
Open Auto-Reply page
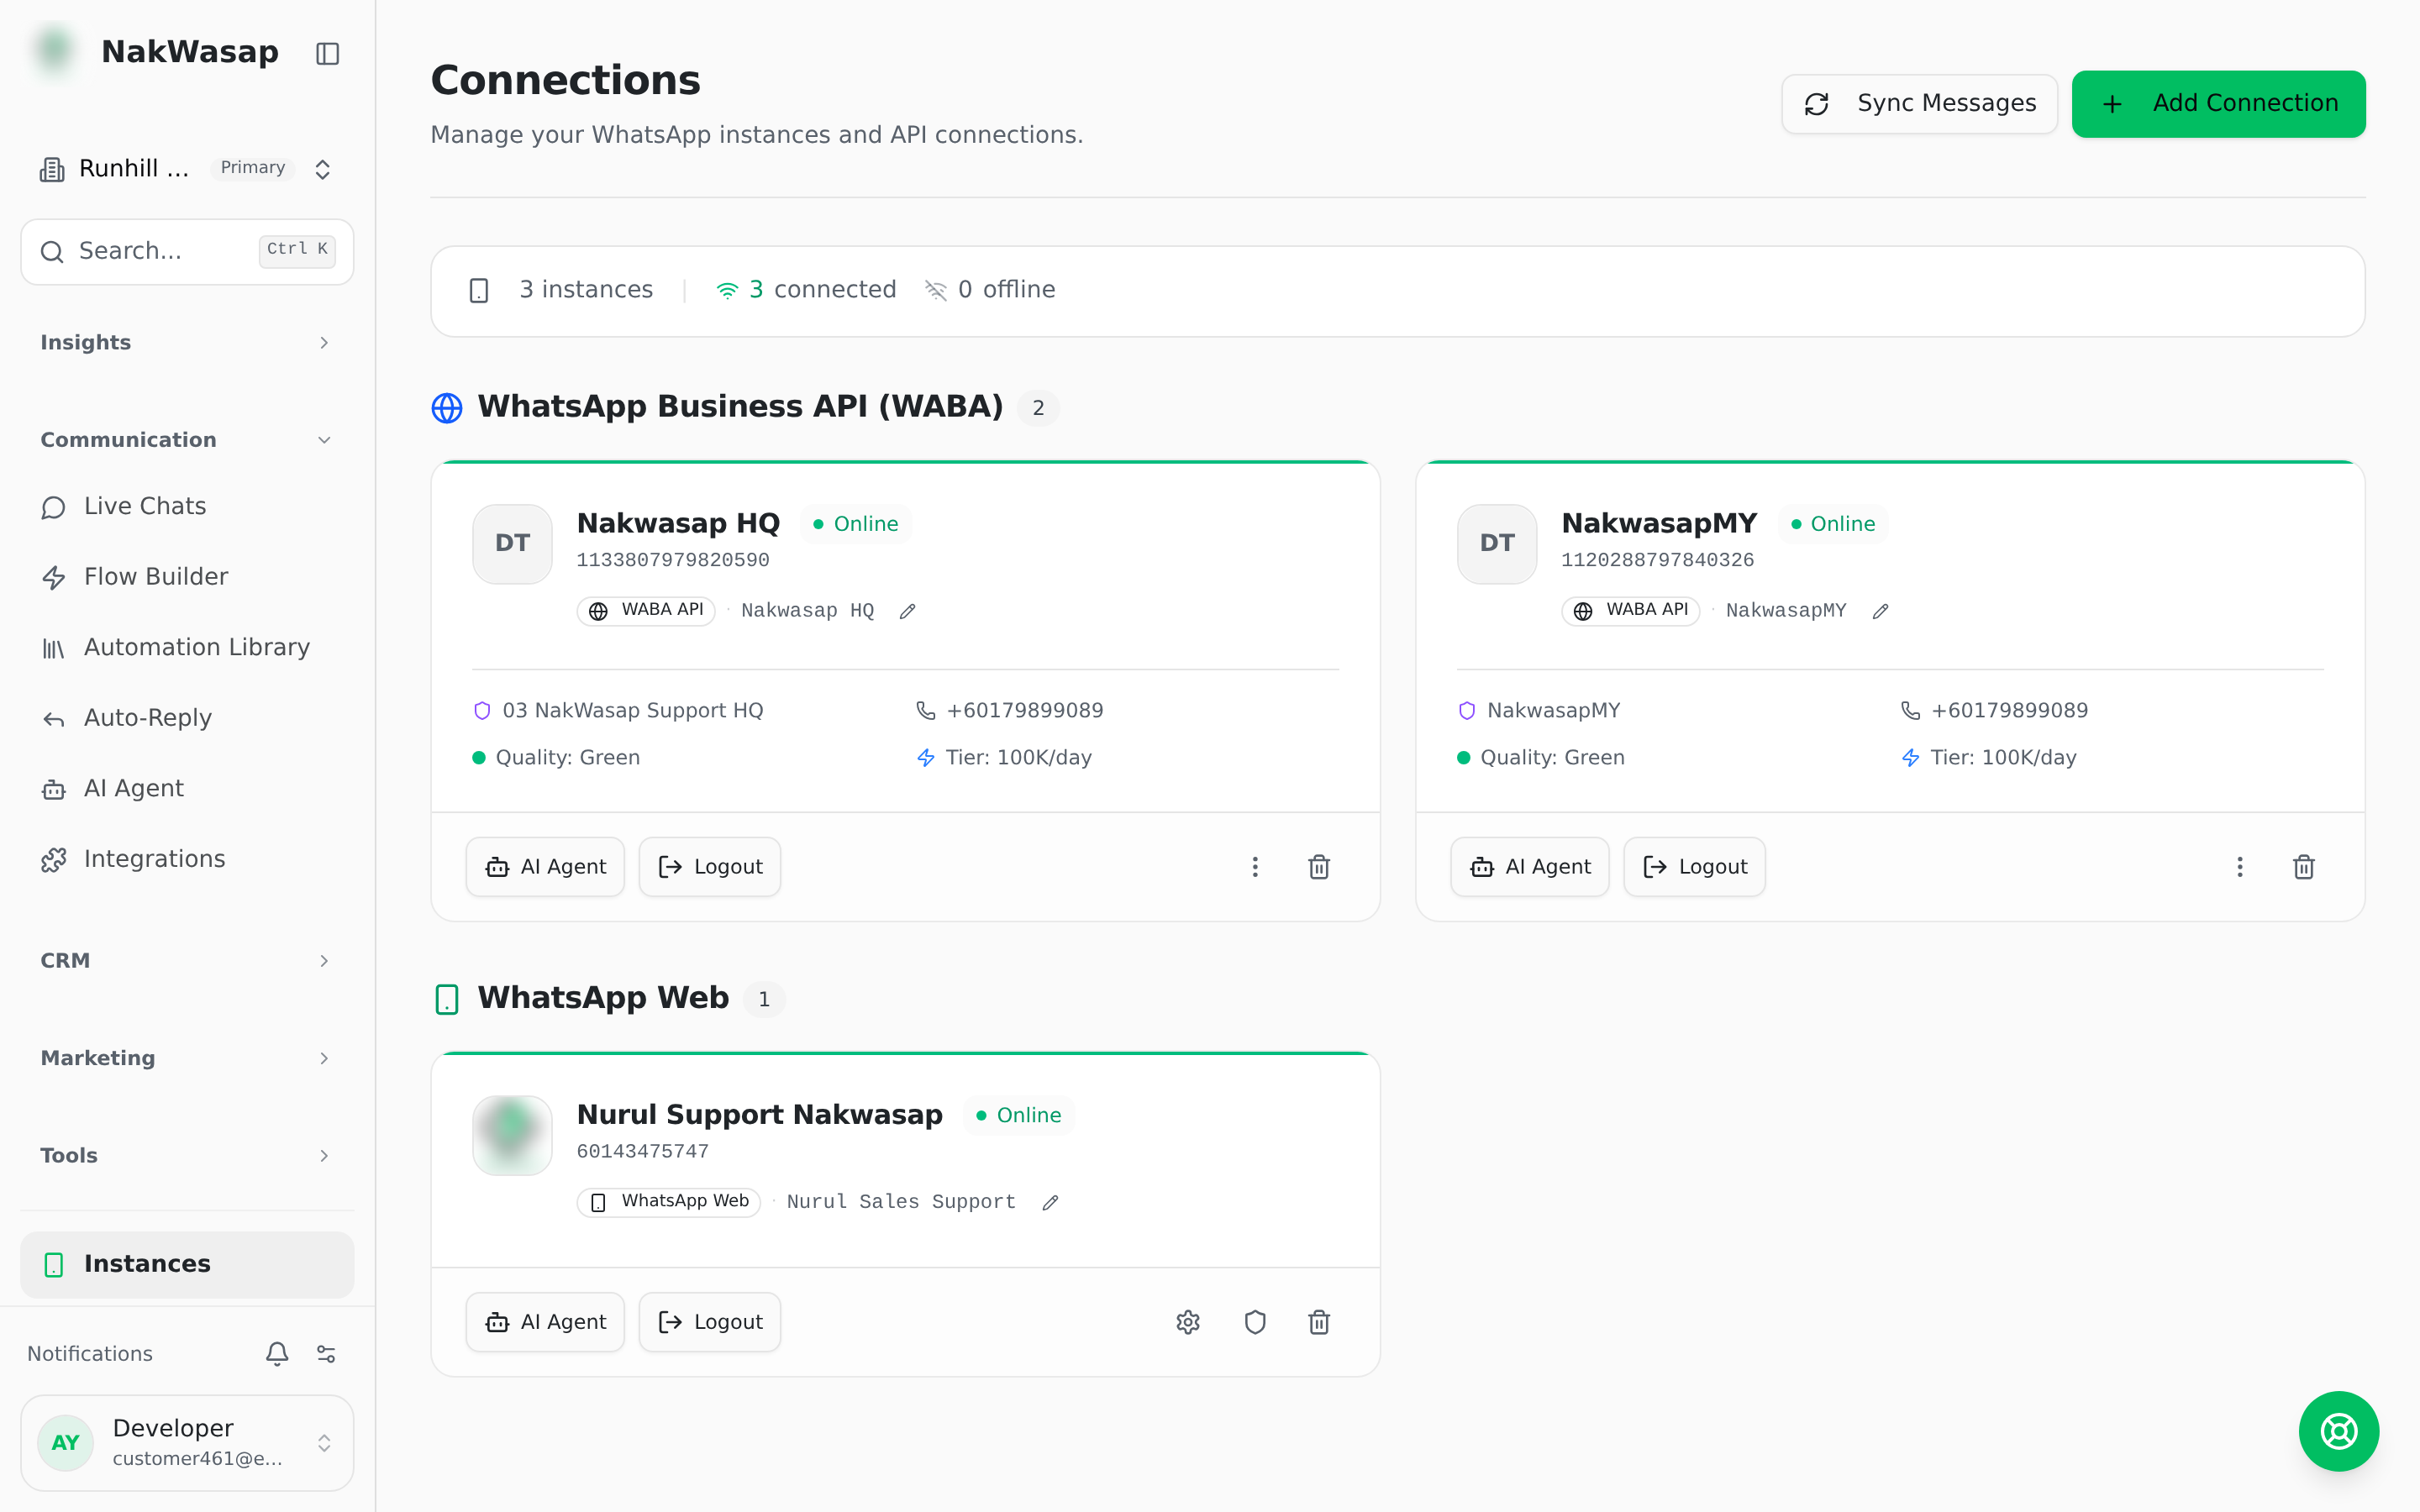(x=187, y=718)
